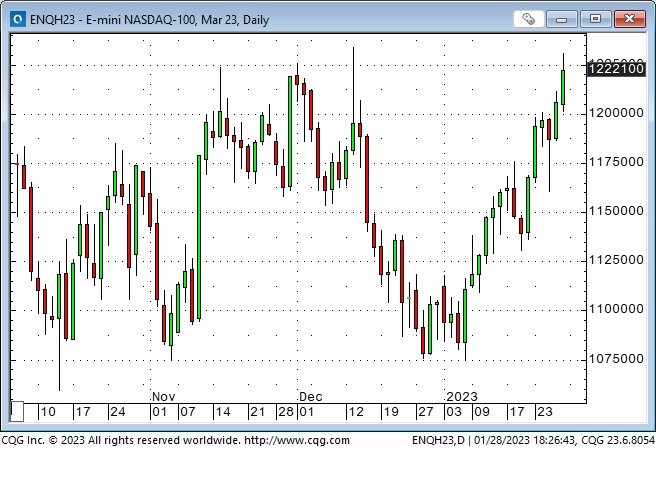Click the 1175000 price axis label
The width and height of the screenshot is (656, 496).
click(616, 162)
